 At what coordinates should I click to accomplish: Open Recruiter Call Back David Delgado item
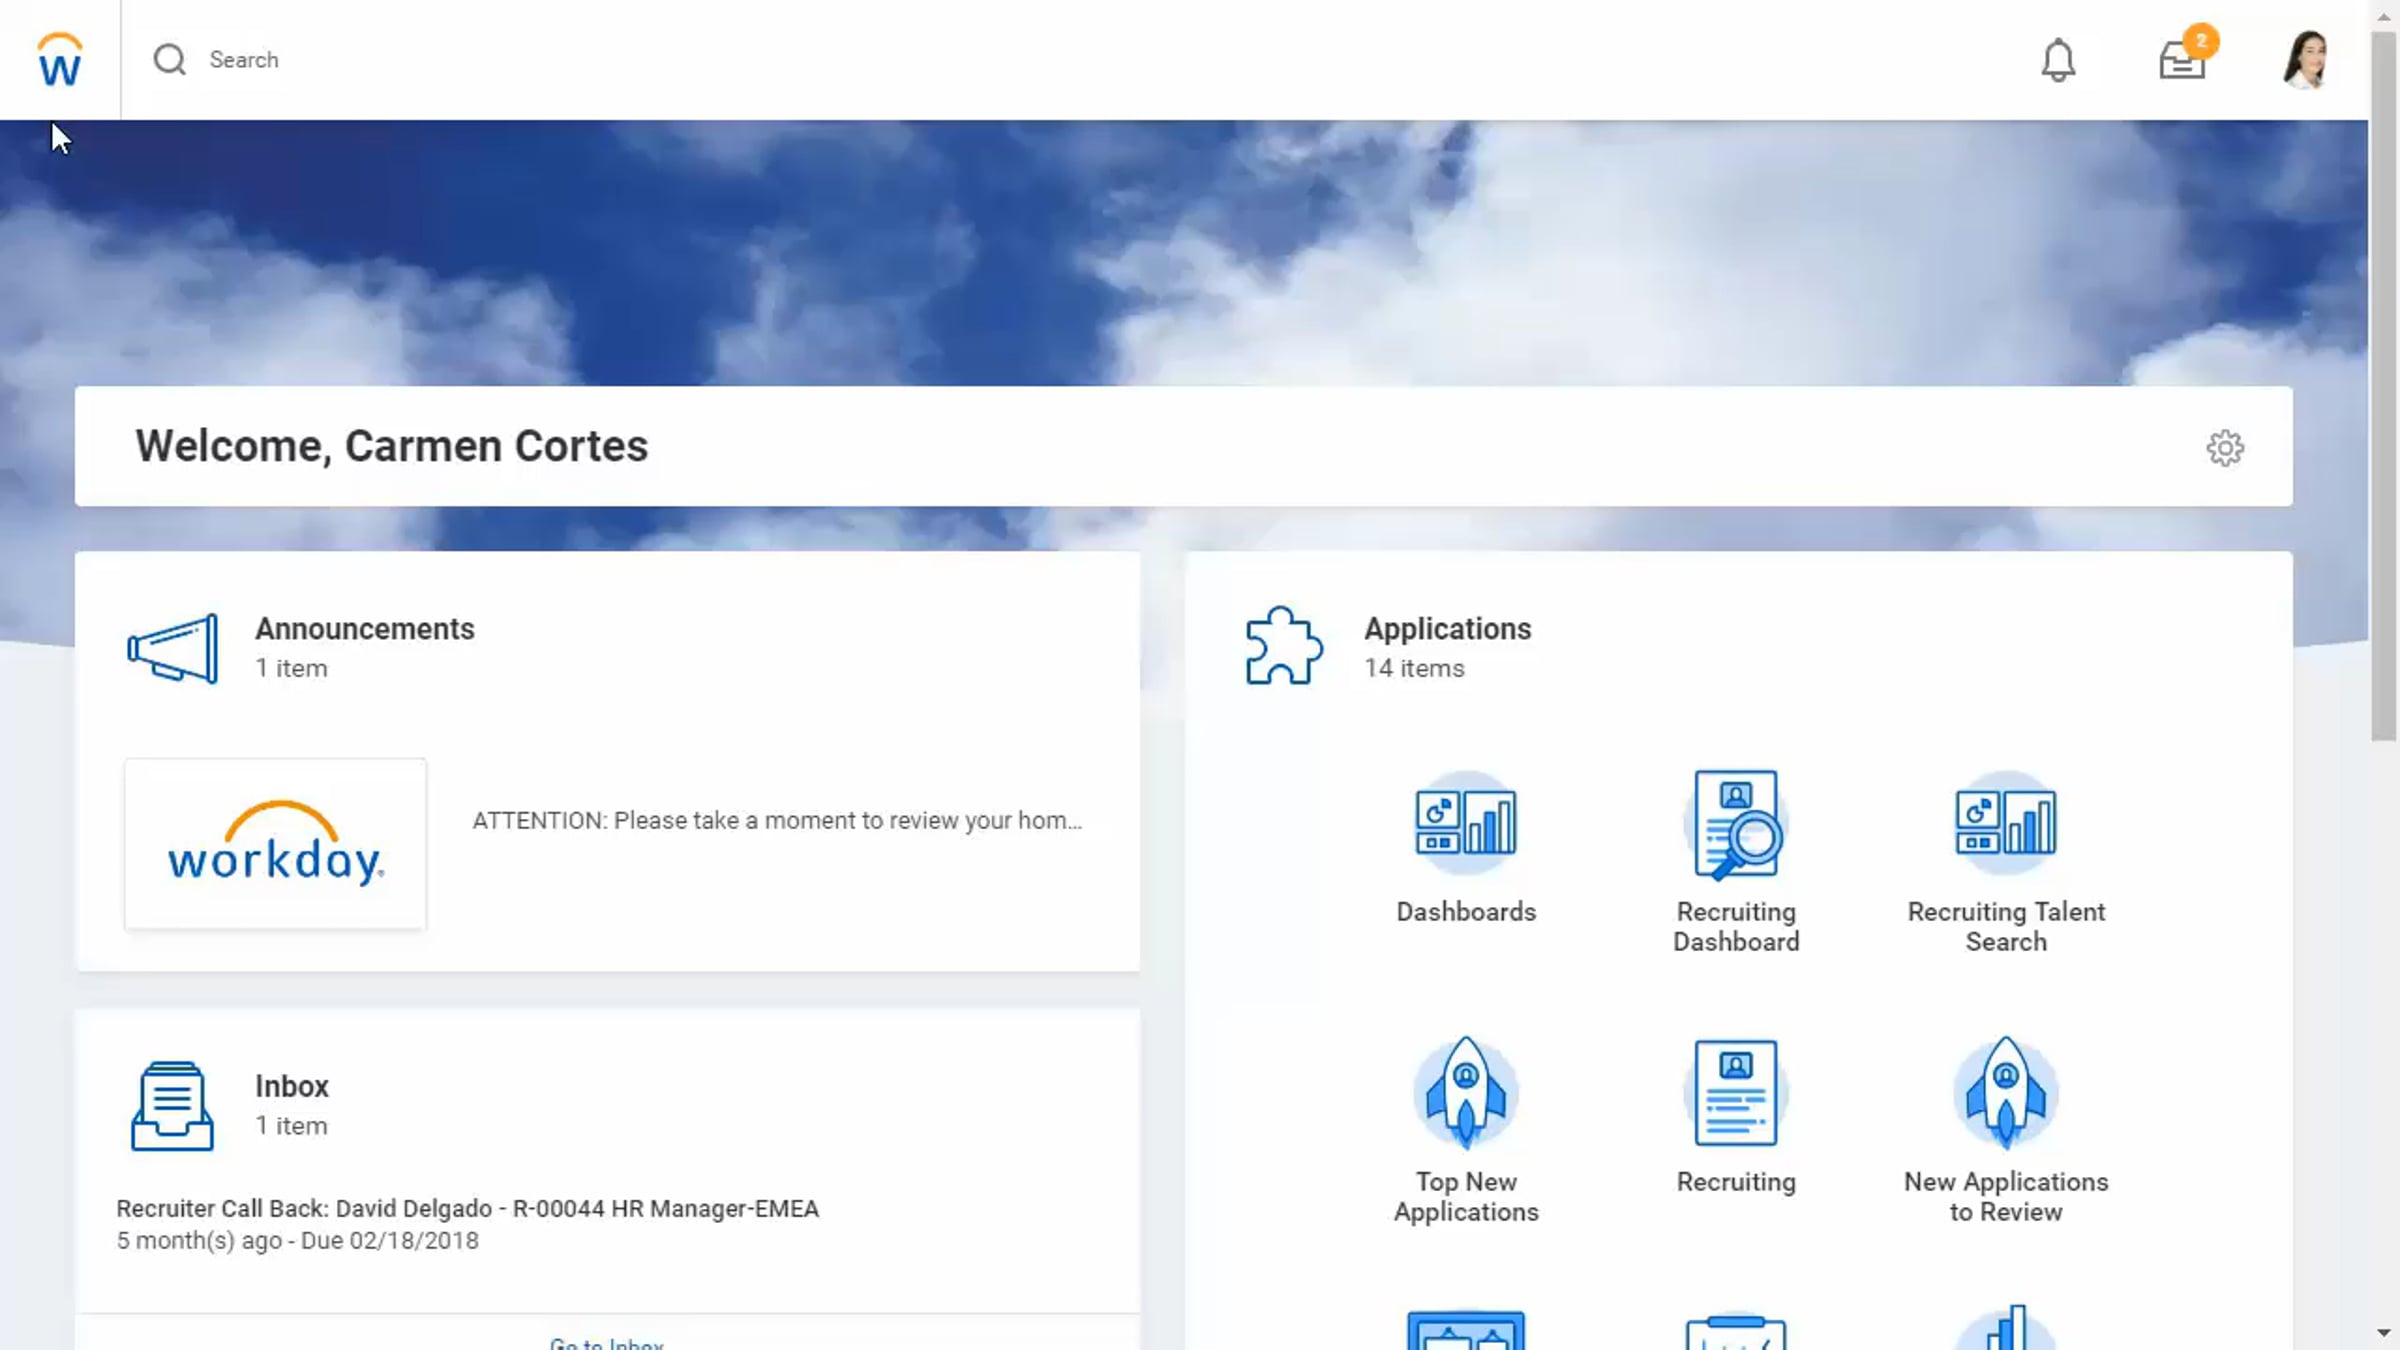tap(467, 1209)
